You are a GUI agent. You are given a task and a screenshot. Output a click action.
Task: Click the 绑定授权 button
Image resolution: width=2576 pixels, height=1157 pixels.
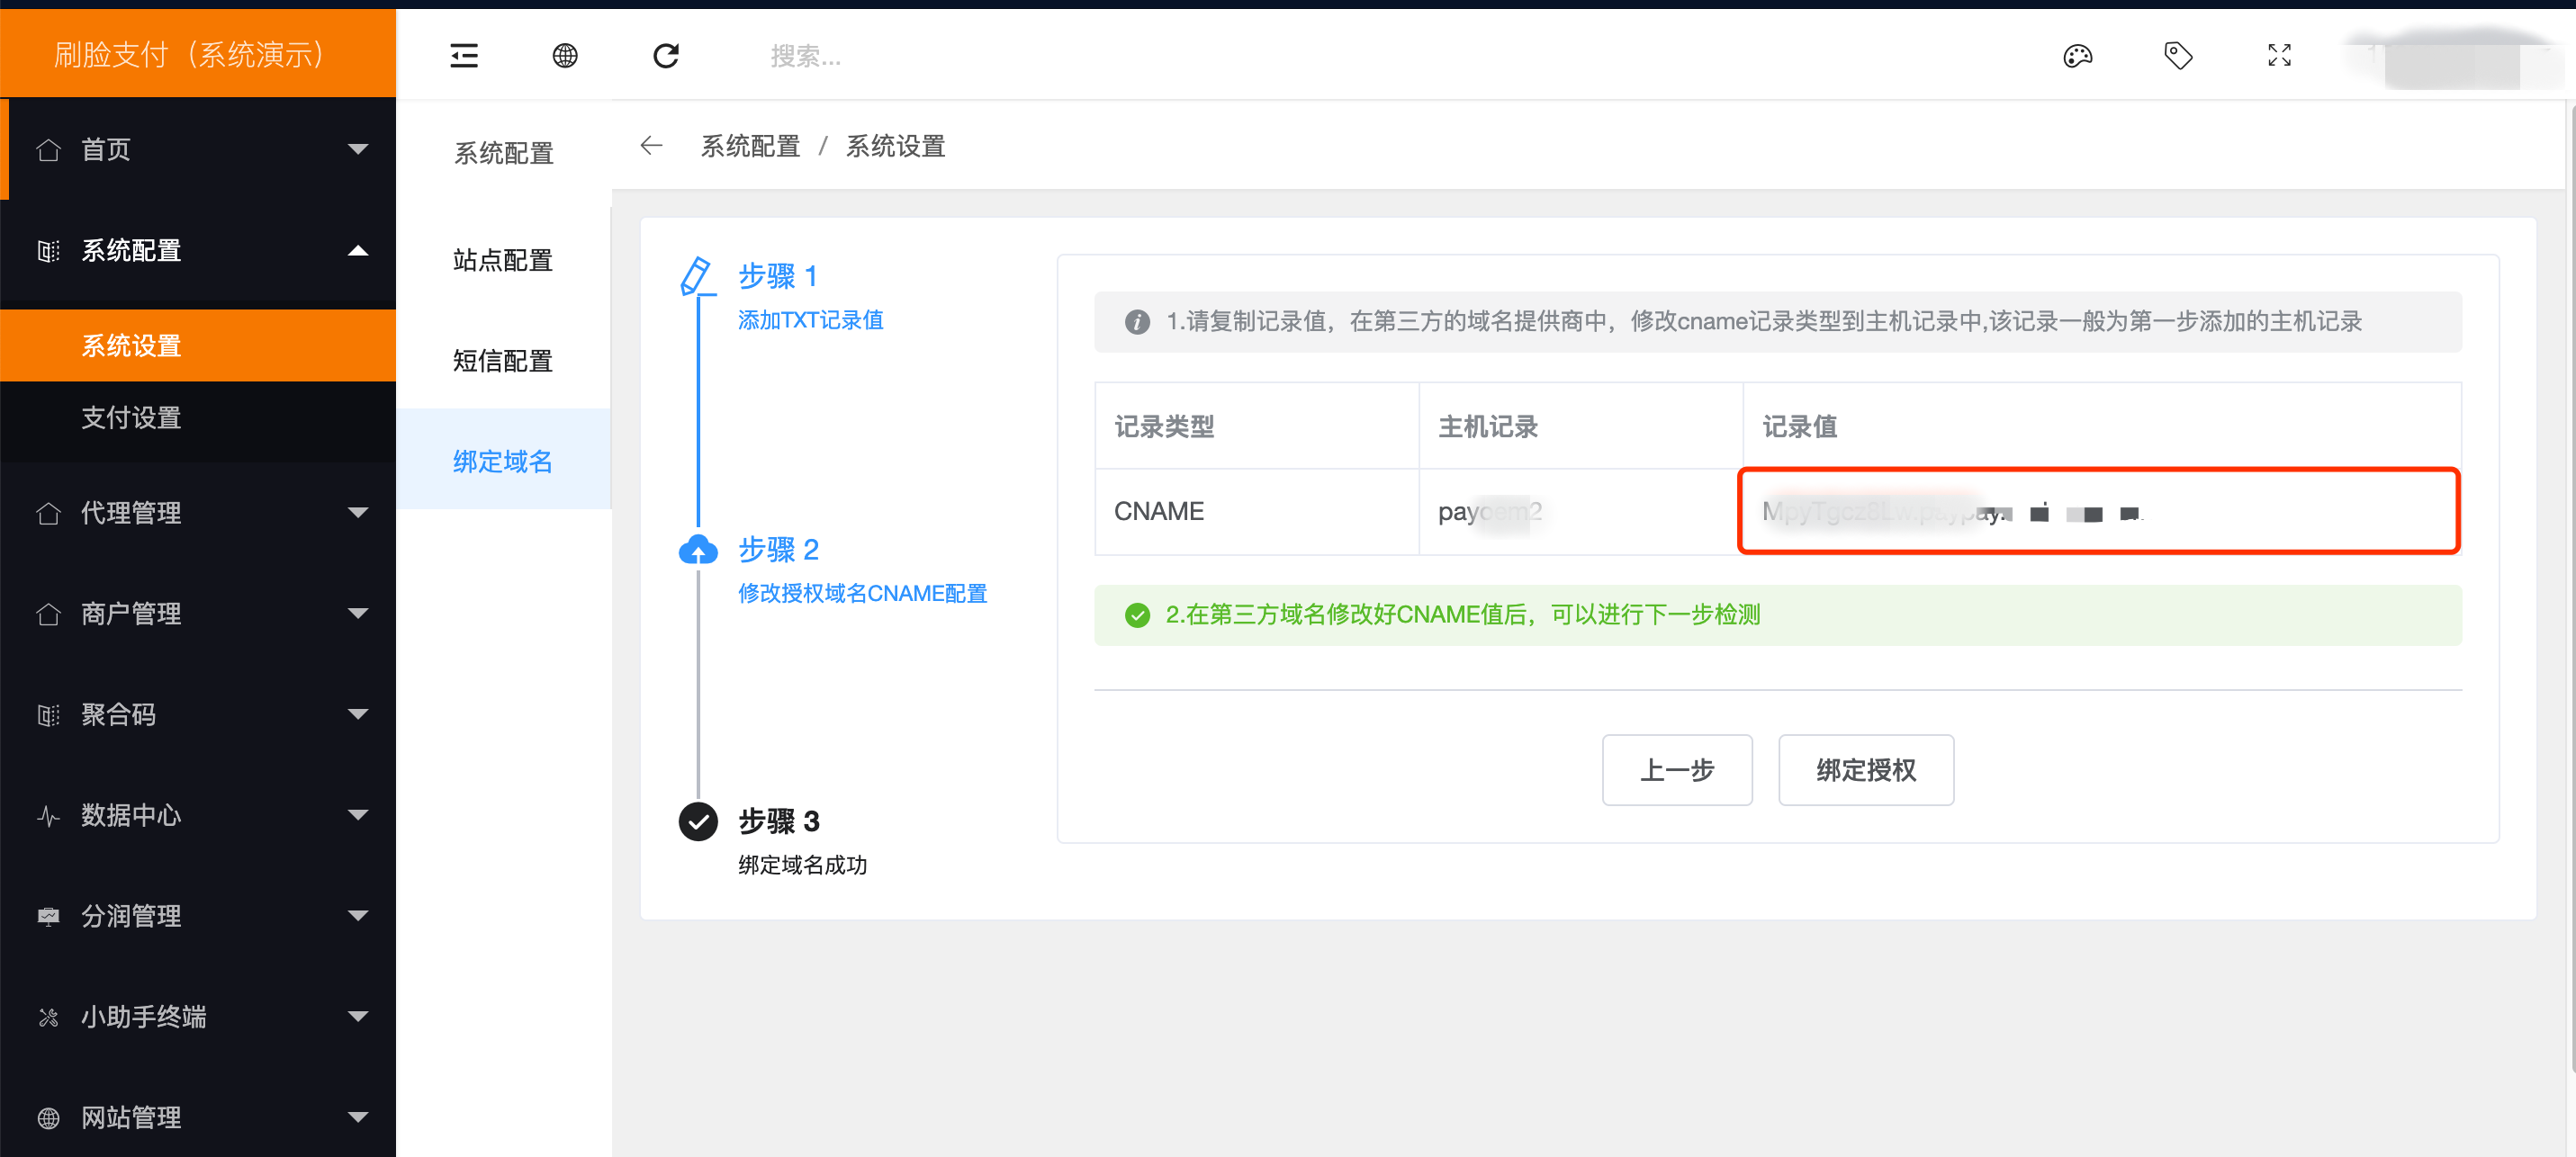coord(1865,769)
